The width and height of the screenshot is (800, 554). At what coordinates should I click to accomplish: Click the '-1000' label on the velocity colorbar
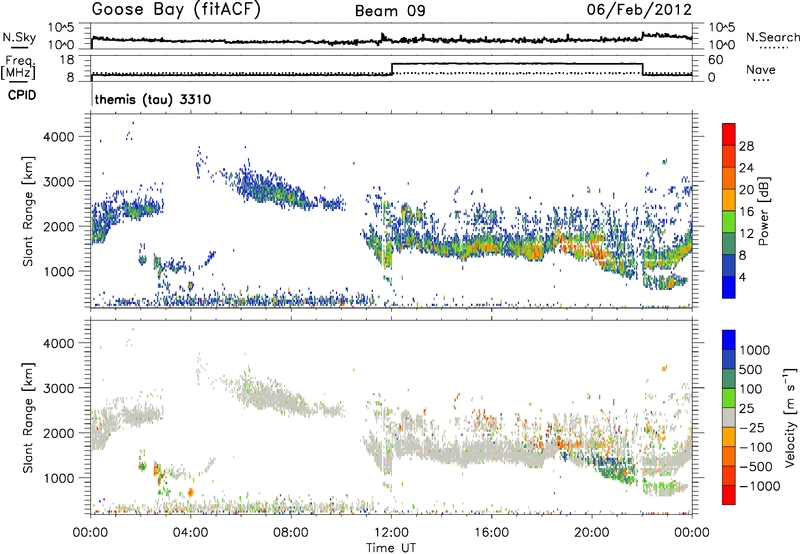(760, 486)
